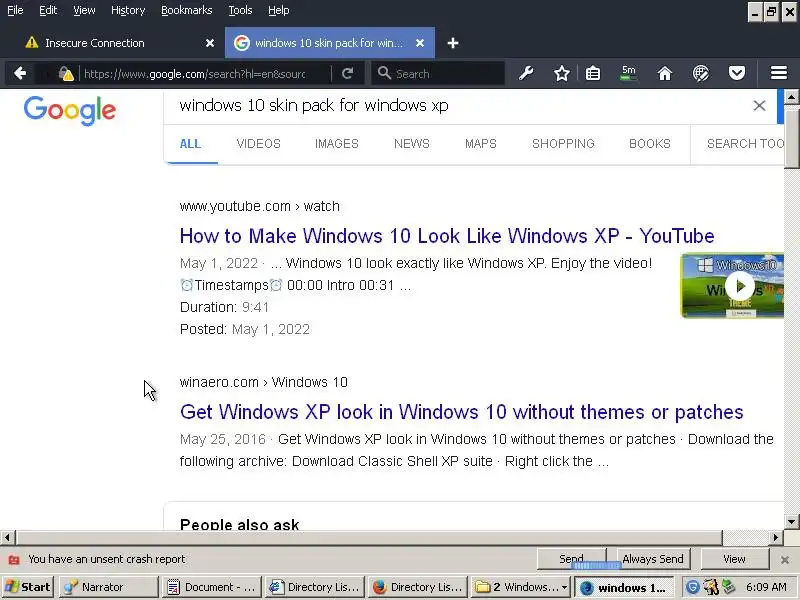Viewport: 800px width, 600px height.
Task: Click the Google tray icon in system tray
Action: (x=692, y=587)
